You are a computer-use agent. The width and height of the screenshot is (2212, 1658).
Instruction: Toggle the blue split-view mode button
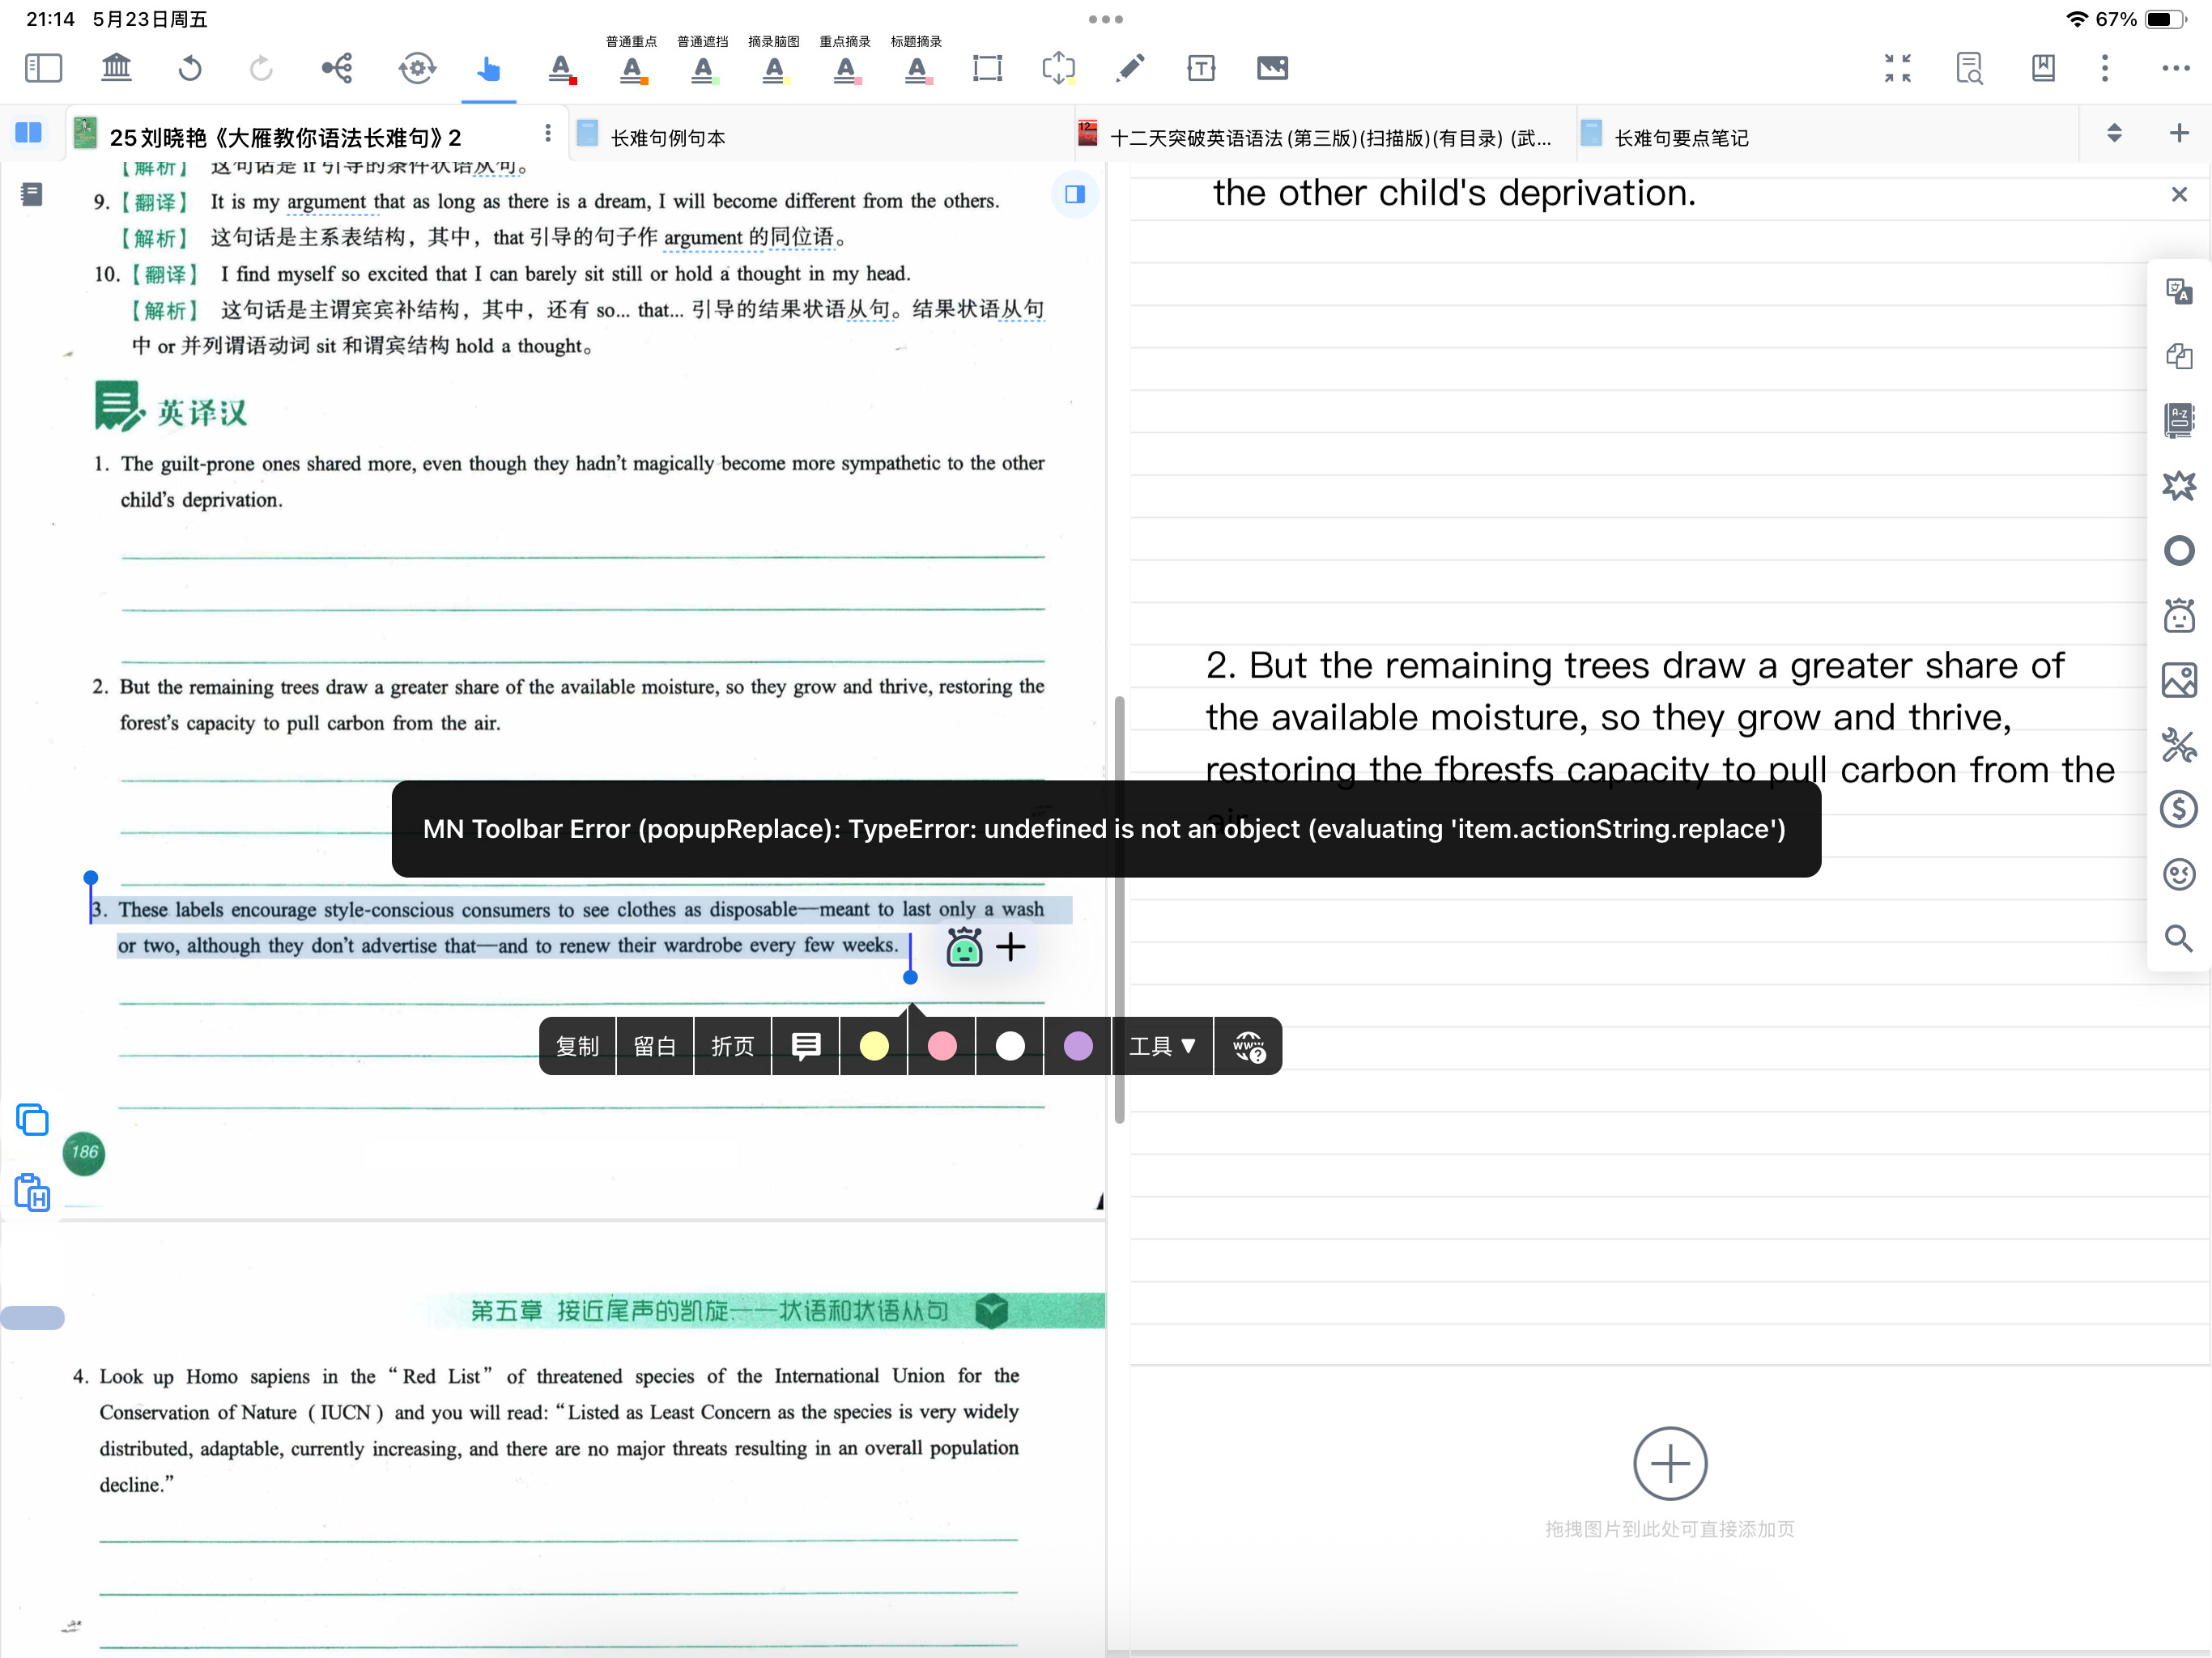point(29,133)
